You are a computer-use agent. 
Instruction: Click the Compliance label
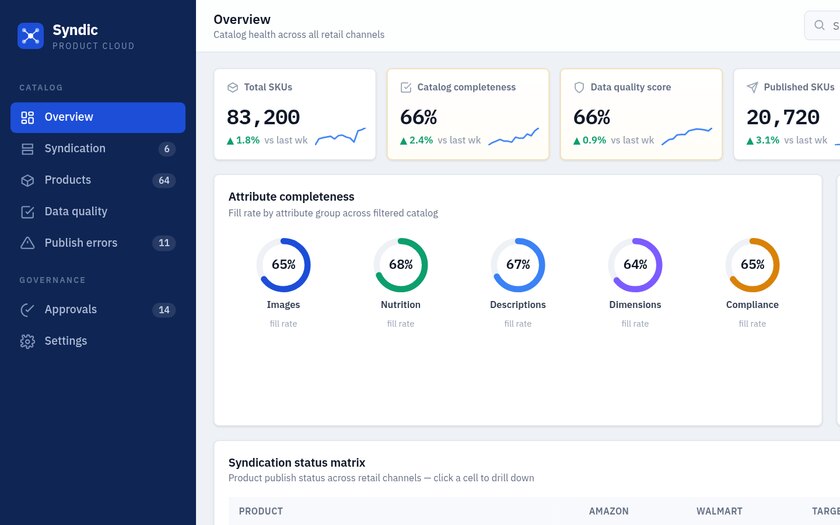[753, 305]
